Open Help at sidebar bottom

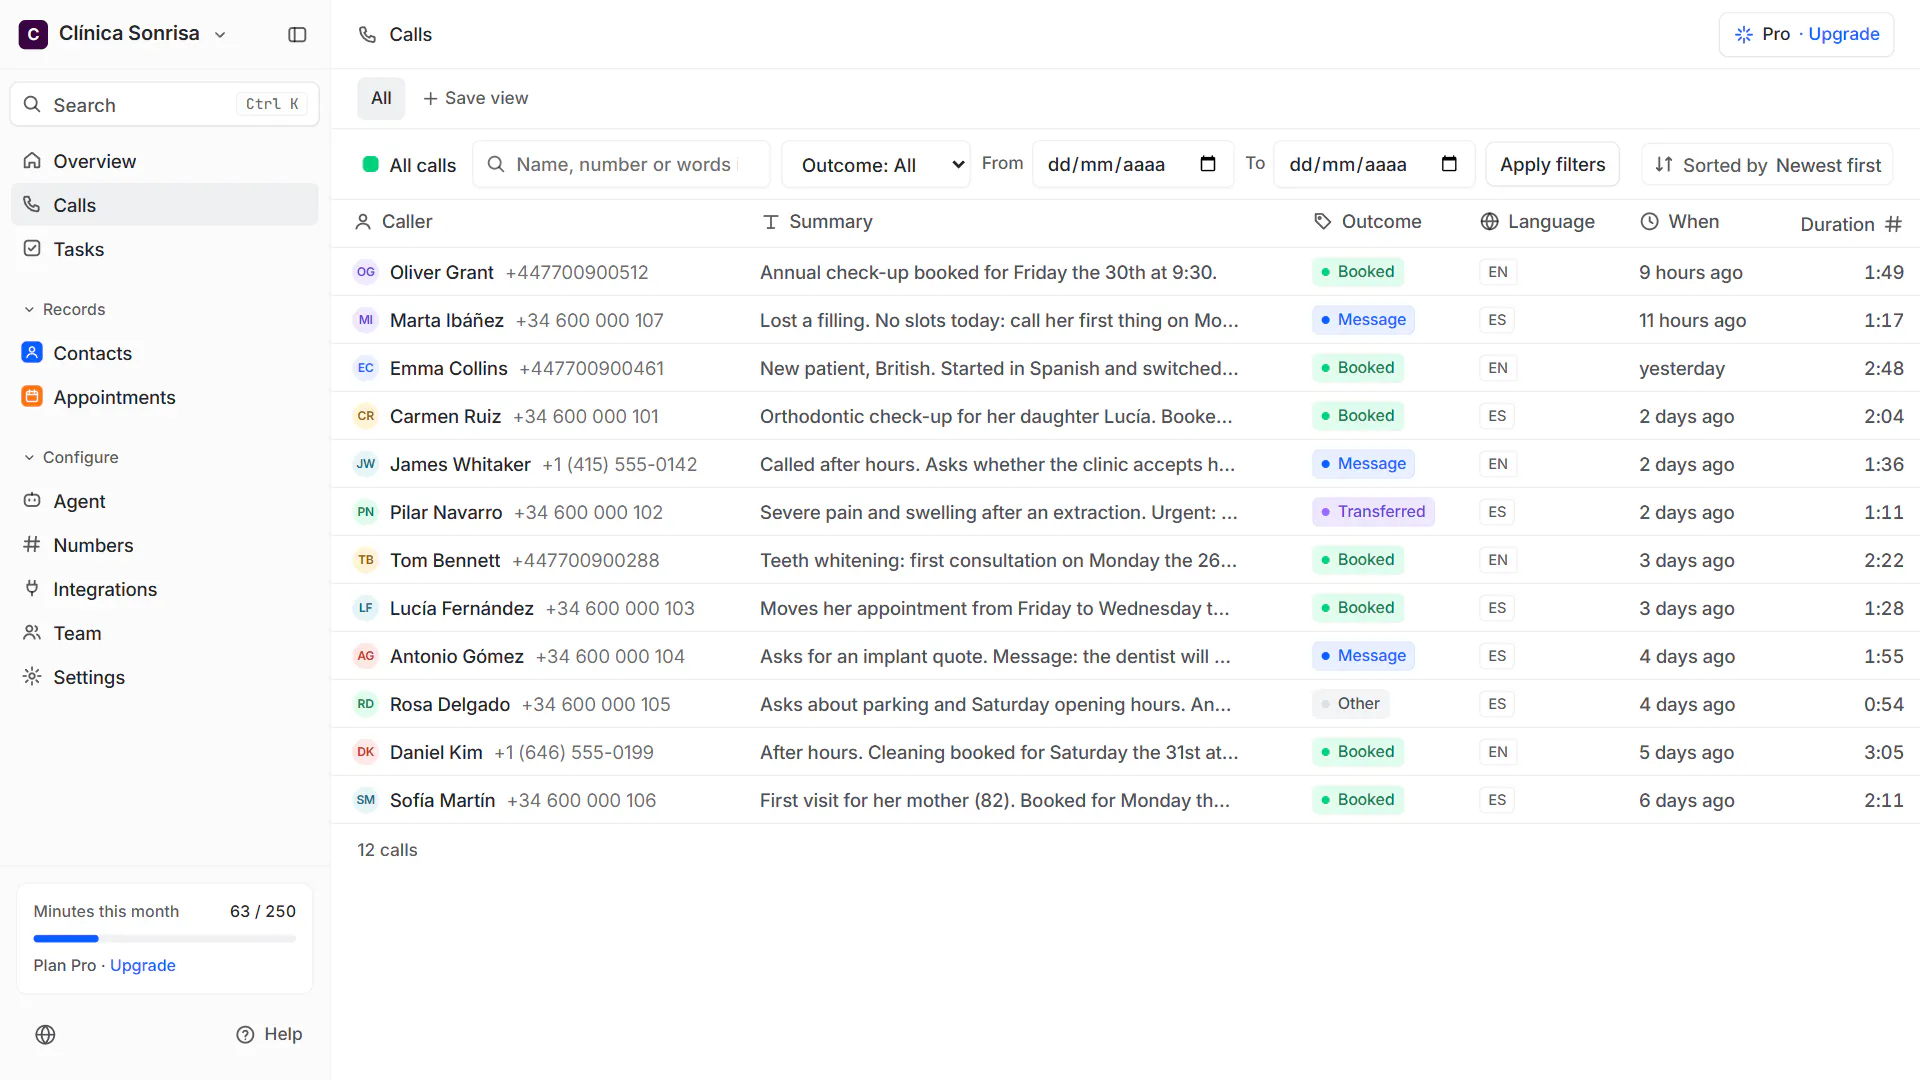click(269, 1035)
